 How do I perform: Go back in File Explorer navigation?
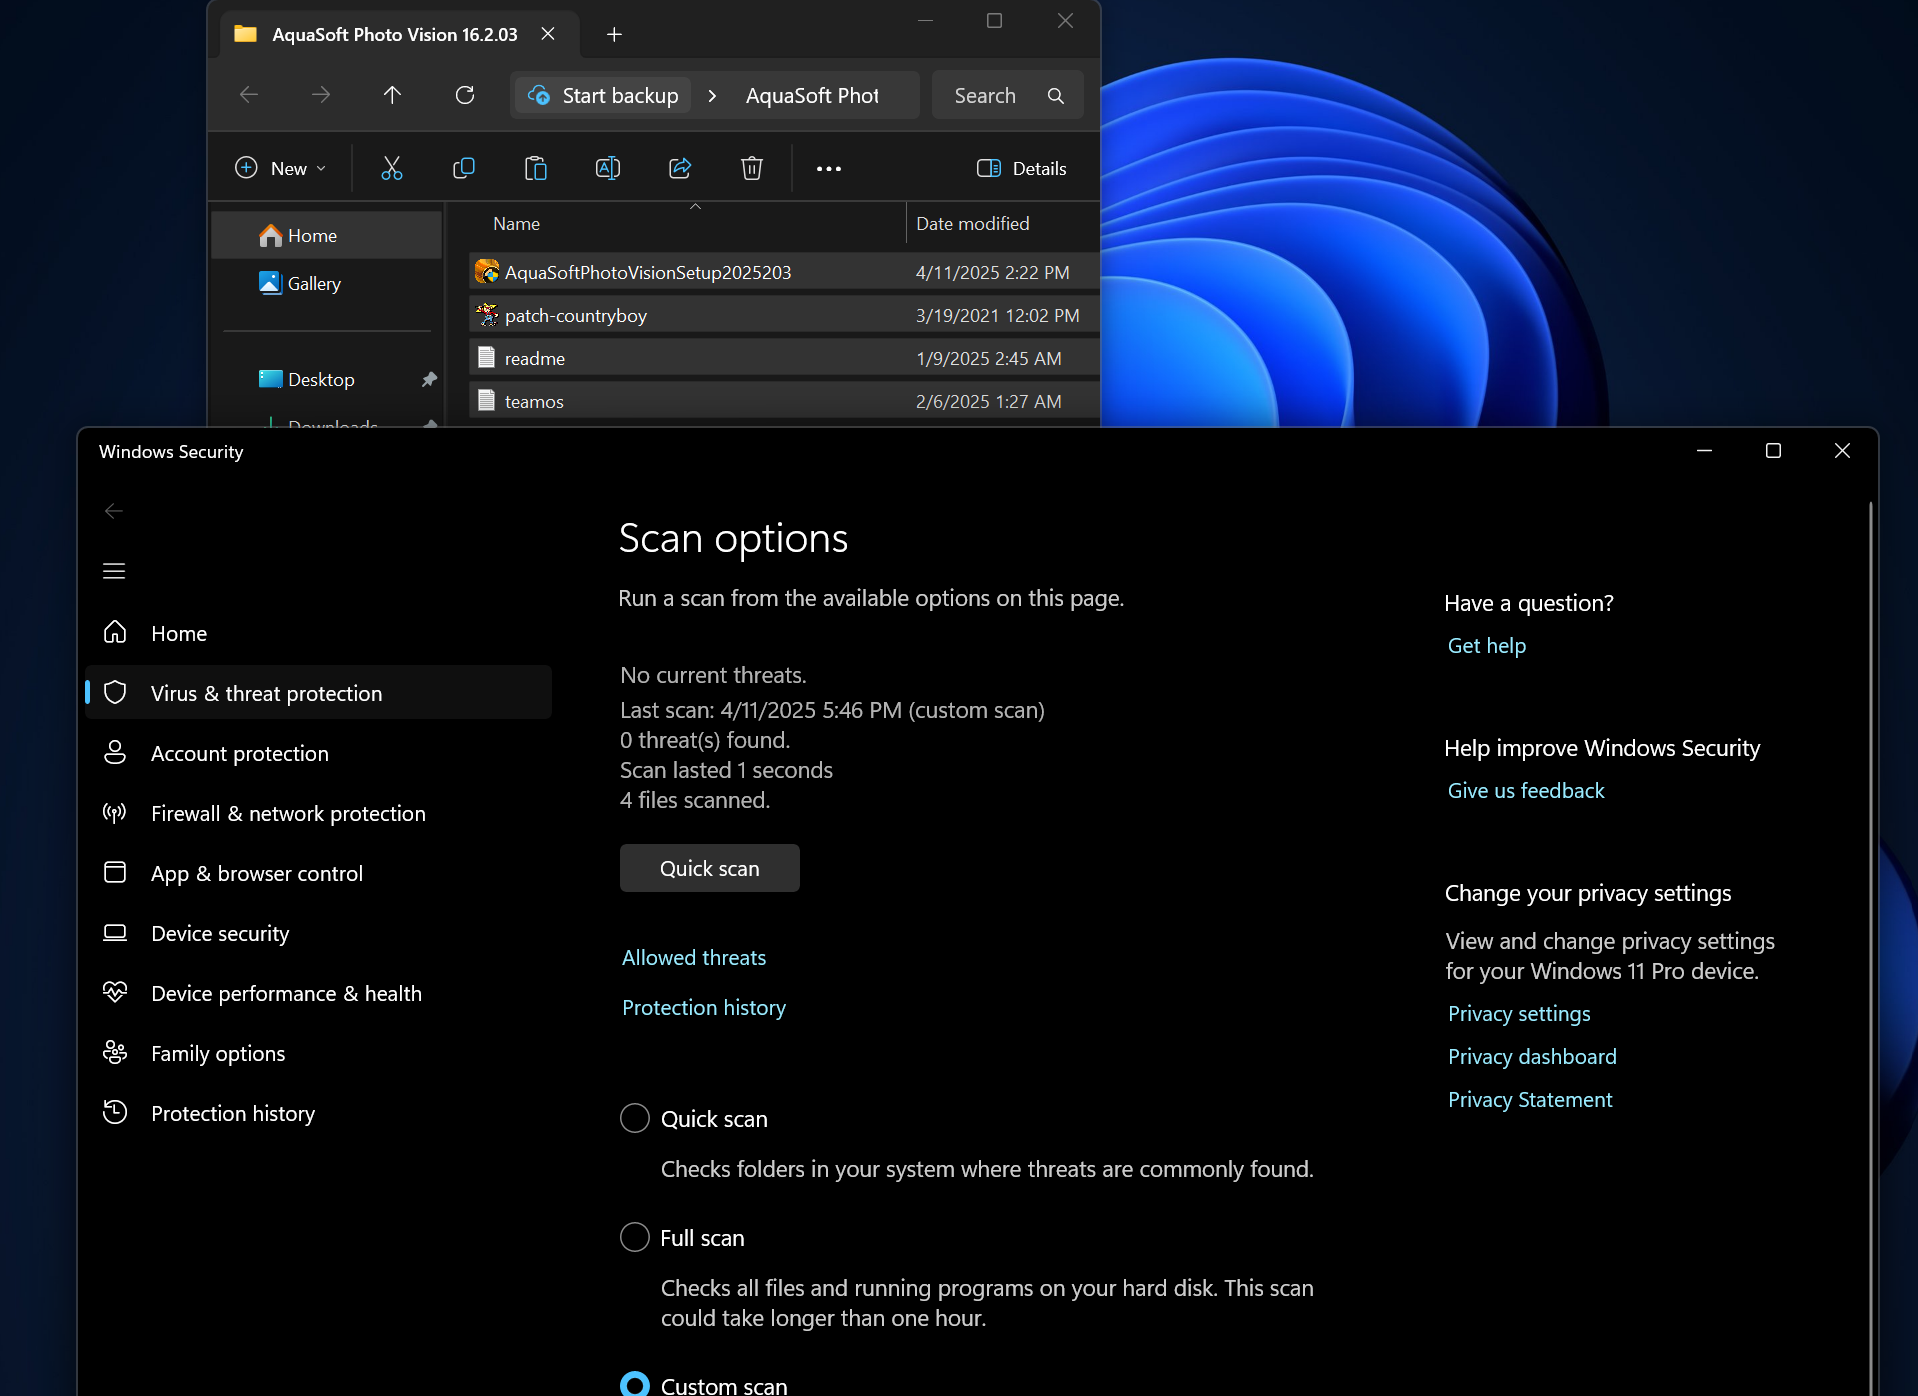(249, 95)
